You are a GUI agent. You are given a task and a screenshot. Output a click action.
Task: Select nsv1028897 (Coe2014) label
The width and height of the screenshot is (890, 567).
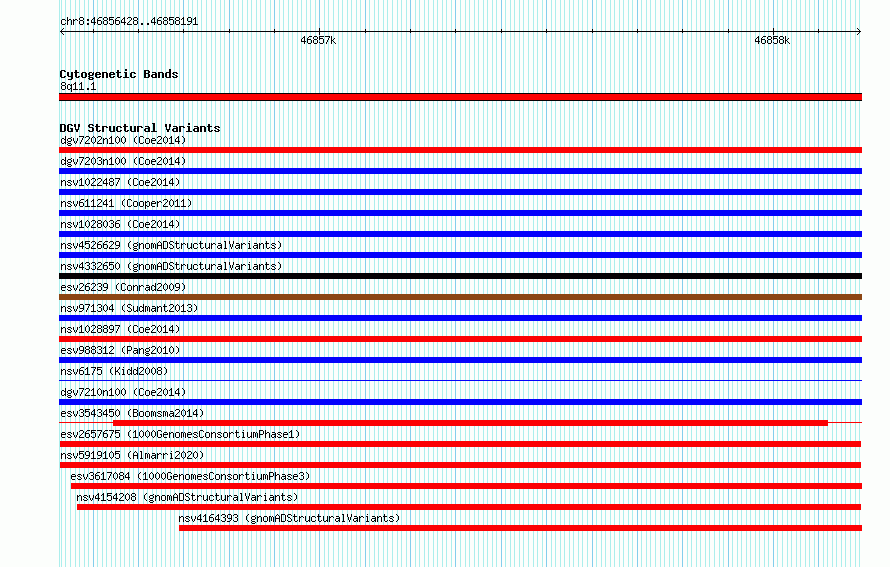120,329
